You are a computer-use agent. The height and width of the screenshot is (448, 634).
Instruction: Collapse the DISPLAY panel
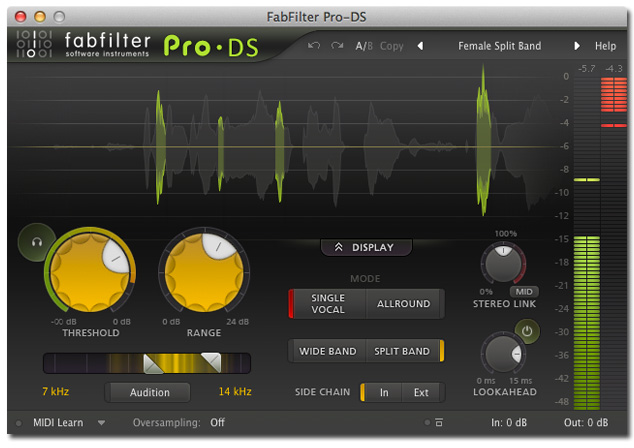tap(366, 247)
